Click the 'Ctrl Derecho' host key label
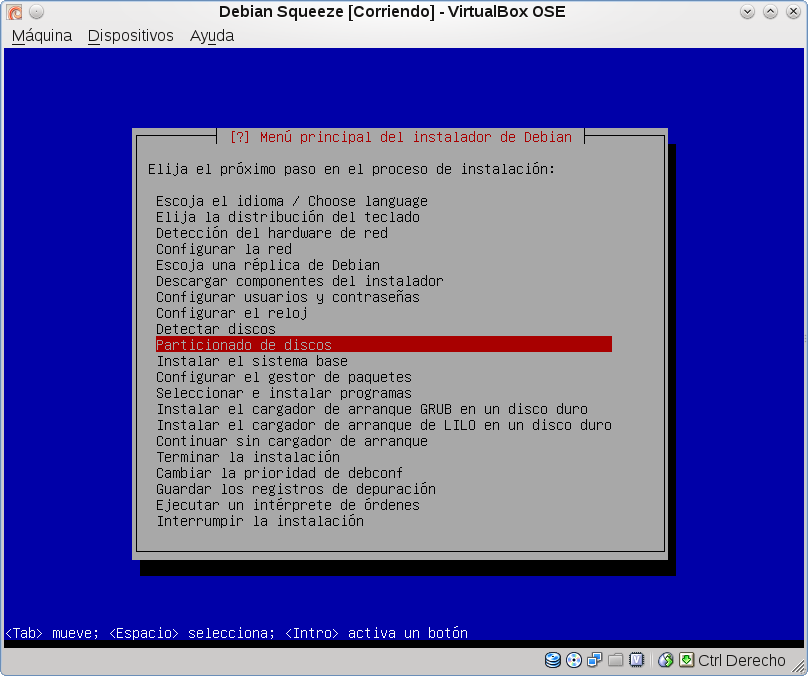Image resolution: width=808 pixels, height=676 pixels. pos(742,660)
